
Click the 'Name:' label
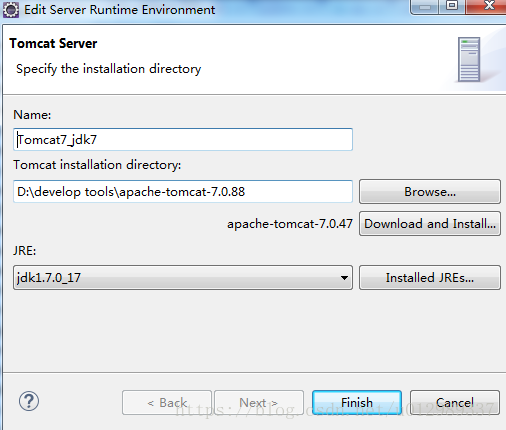[x=32, y=115]
